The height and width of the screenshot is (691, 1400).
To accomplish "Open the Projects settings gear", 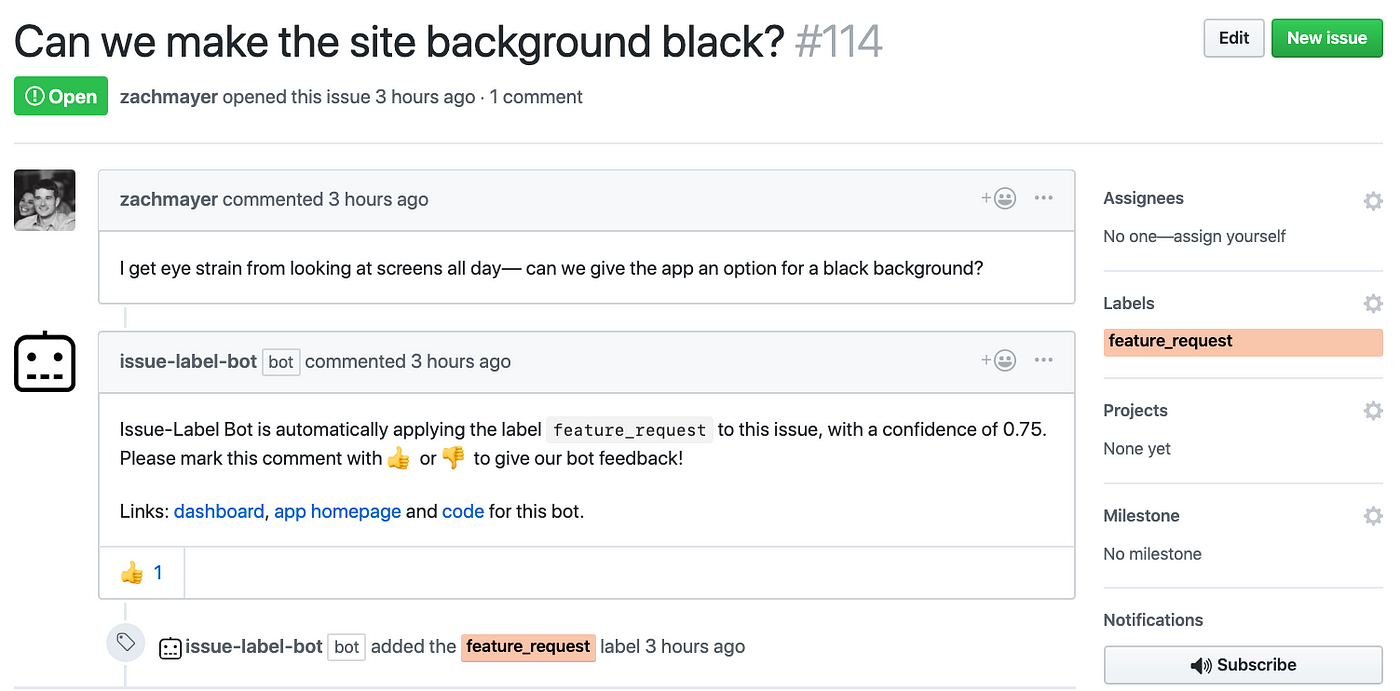I will point(1373,411).
